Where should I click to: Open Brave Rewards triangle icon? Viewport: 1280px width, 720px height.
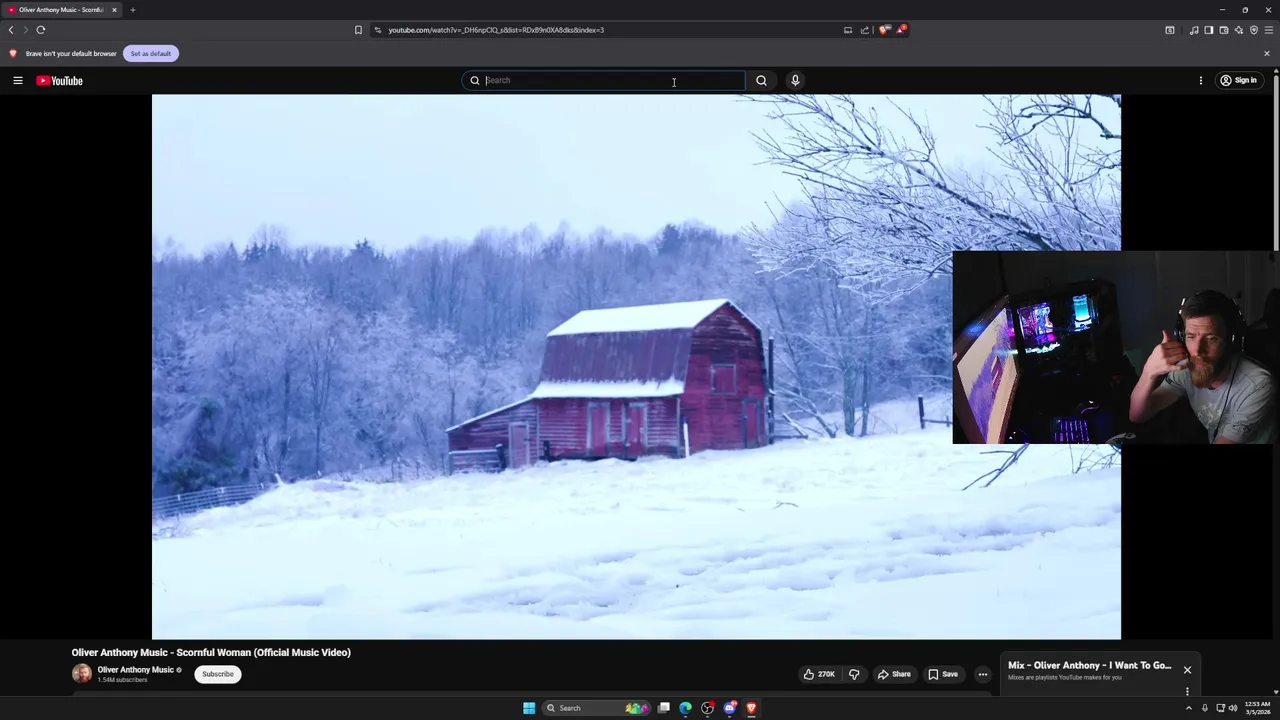pyautogui.click(x=901, y=30)
